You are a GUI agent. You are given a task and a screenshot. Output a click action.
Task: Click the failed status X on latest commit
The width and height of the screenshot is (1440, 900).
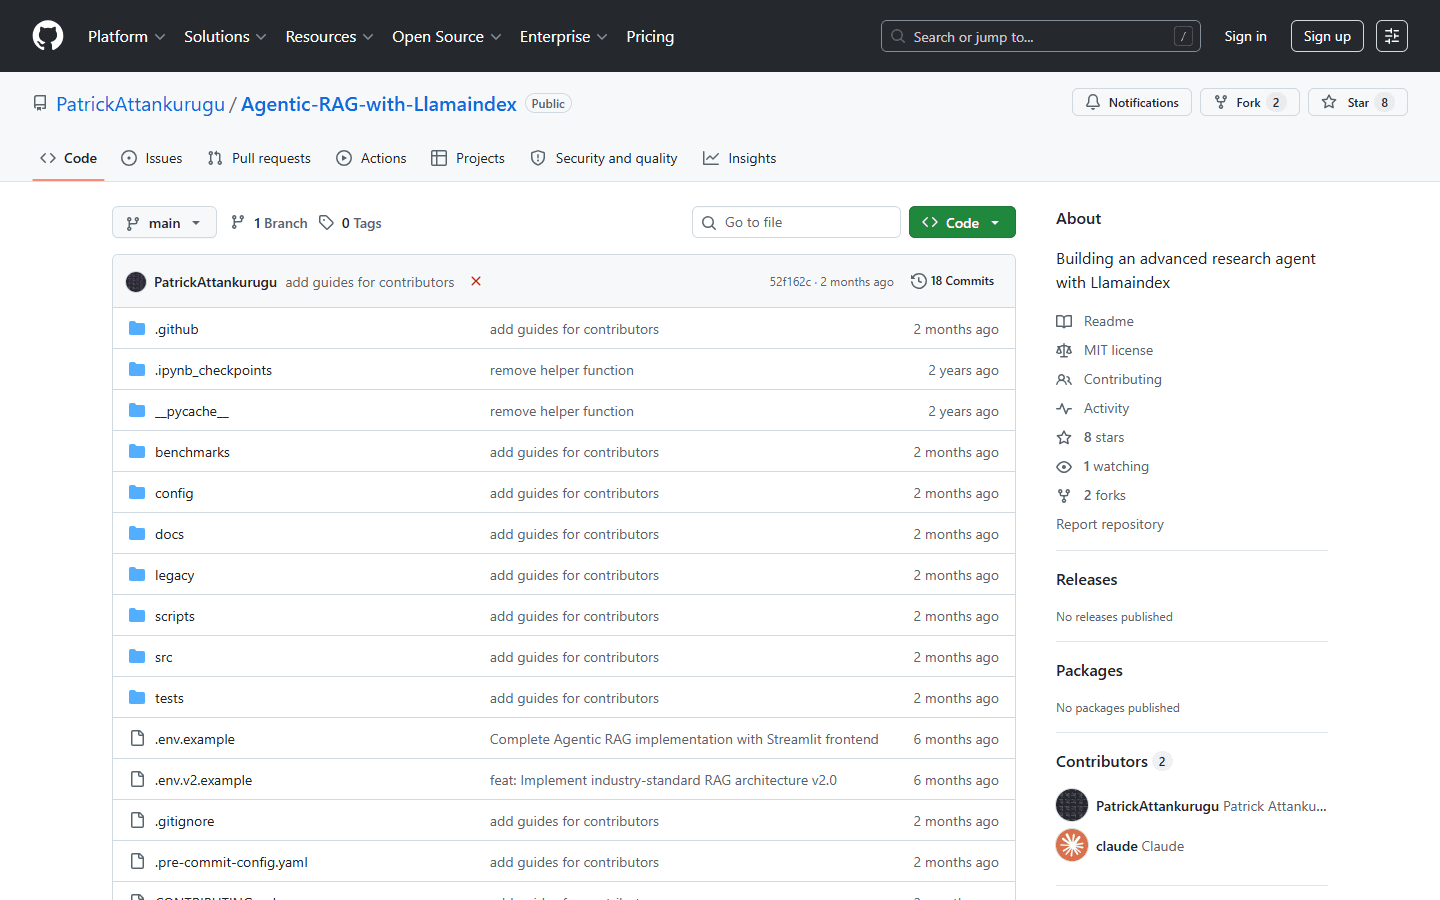[476, 281]
